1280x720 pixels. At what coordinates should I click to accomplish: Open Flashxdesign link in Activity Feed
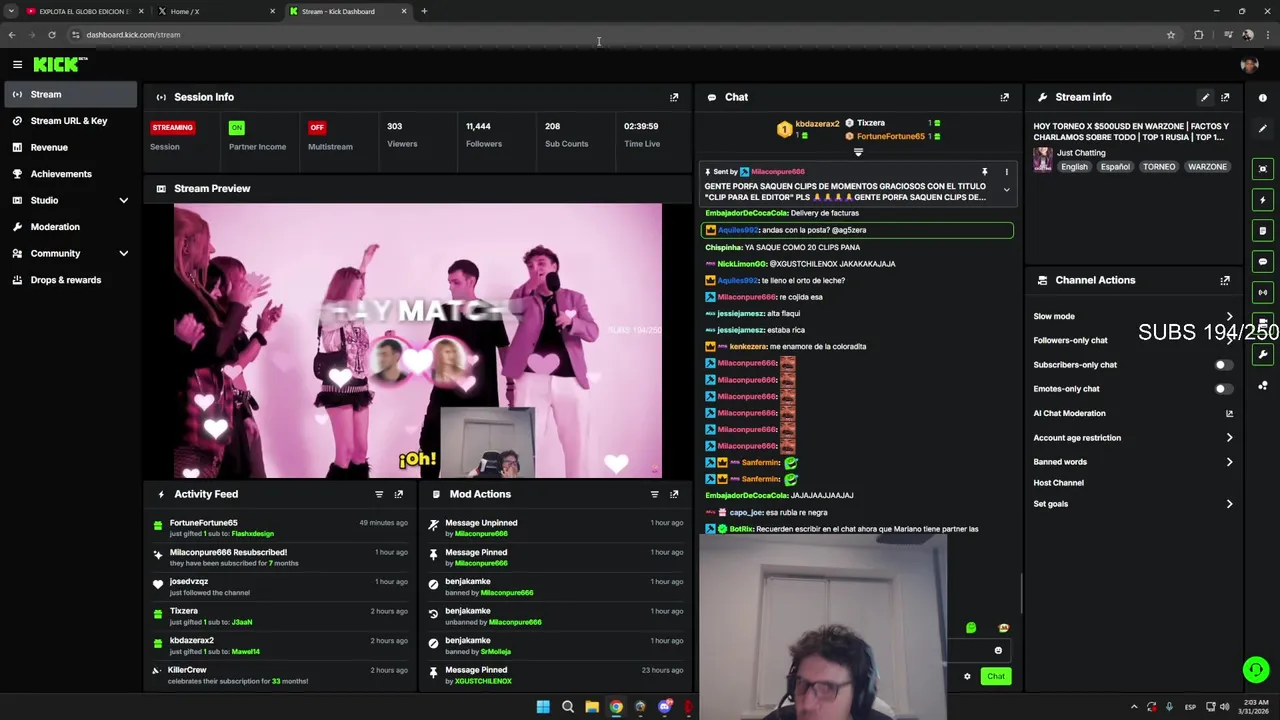click(253, 534)
